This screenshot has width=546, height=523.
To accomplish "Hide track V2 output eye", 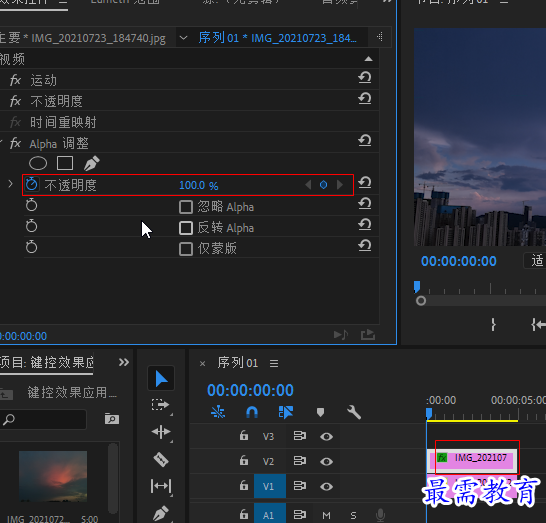I will pos(326,461).
